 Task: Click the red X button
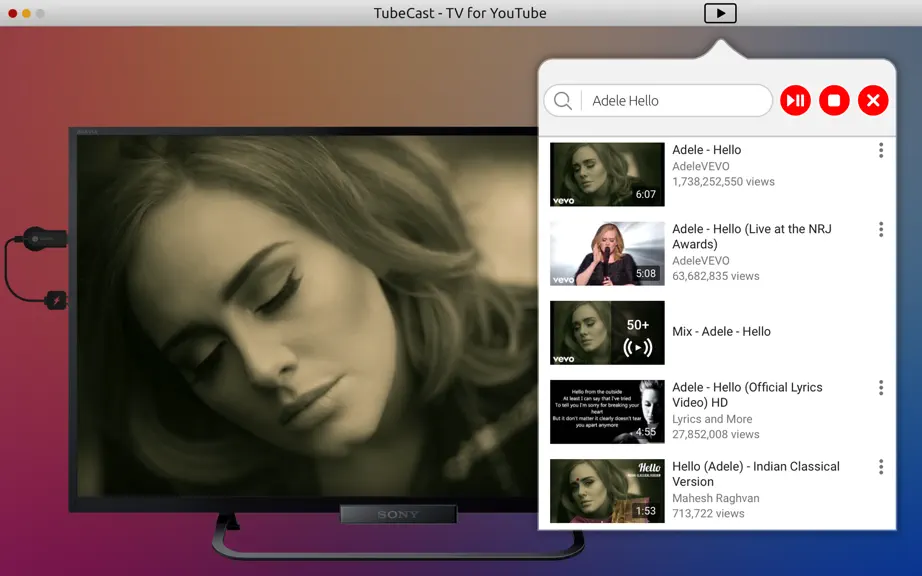[x=873, y=101]
